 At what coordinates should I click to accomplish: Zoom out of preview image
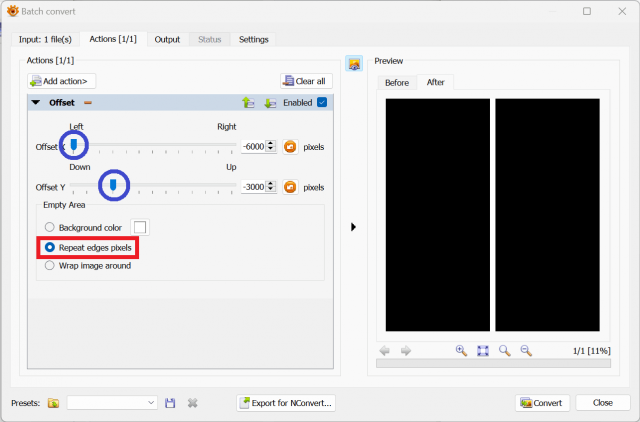point(526,351)
